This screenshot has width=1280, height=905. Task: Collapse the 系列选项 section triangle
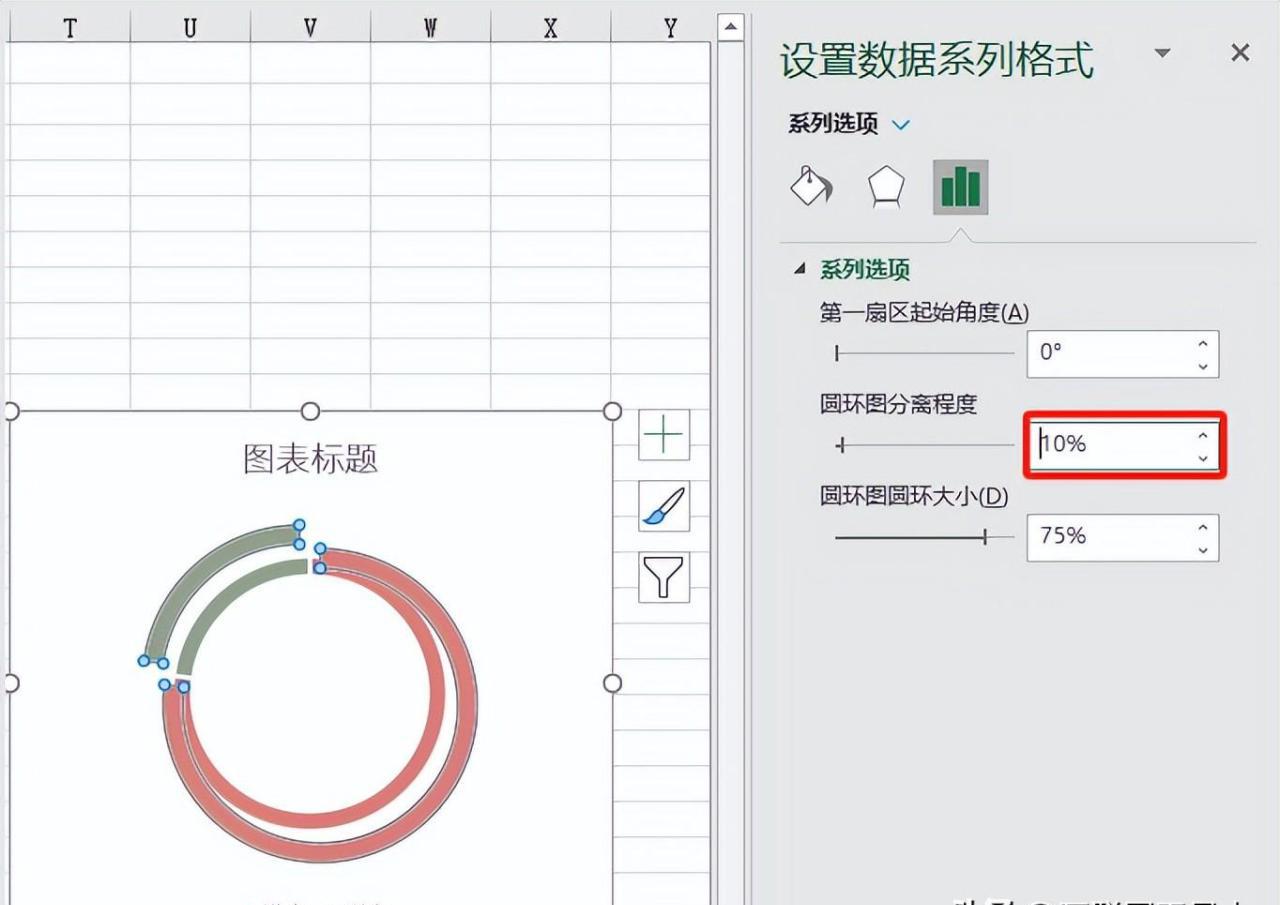pos(799,269)
